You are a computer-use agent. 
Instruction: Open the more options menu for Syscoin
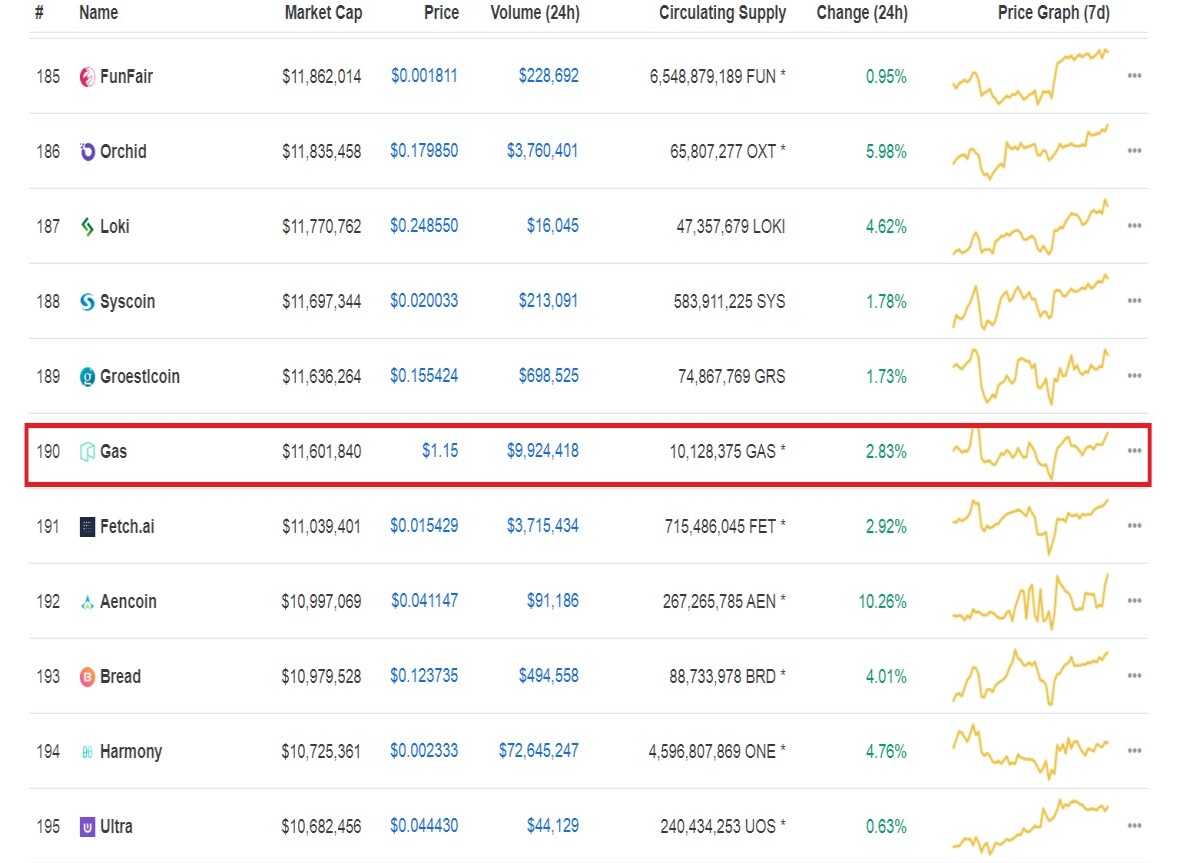point(1134,301)
